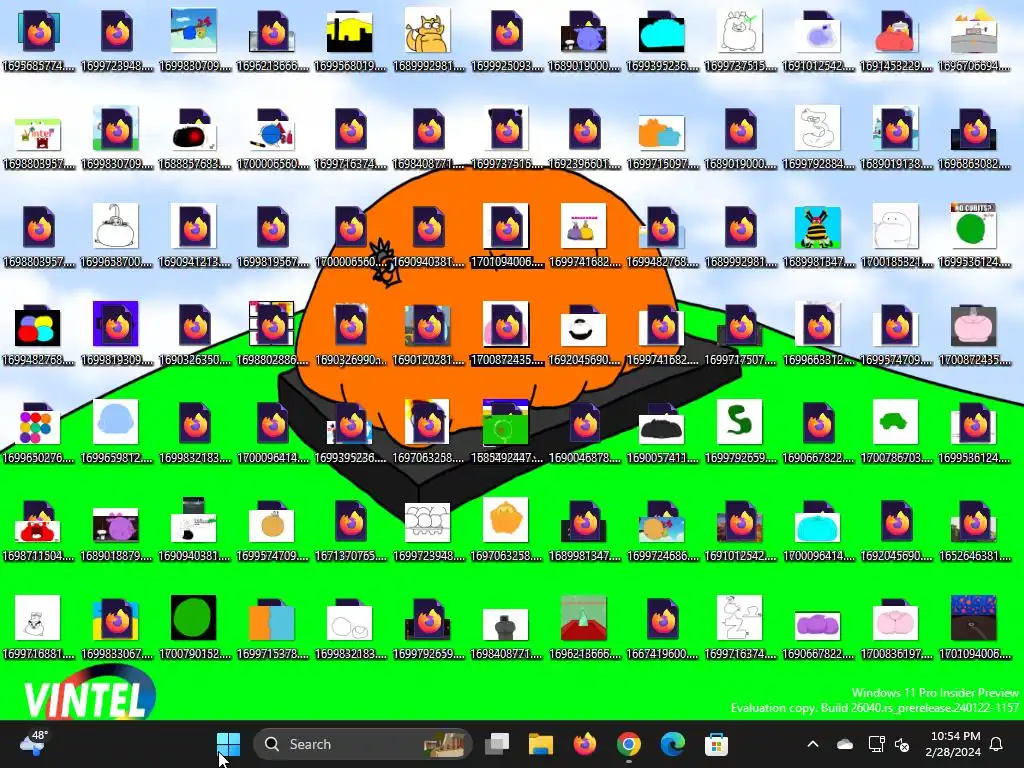
Task: Open the file labeled 1652646381
Action: [x=974, y=530]
